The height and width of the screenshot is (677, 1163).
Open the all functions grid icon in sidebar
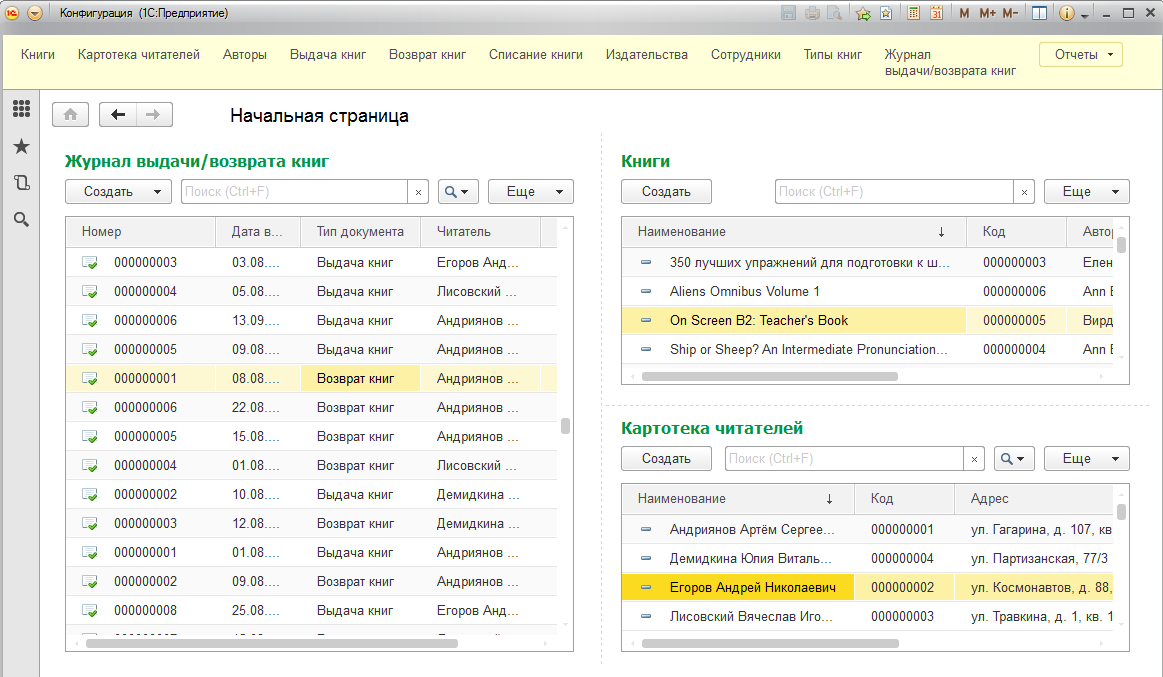click(x=21, y=108)
